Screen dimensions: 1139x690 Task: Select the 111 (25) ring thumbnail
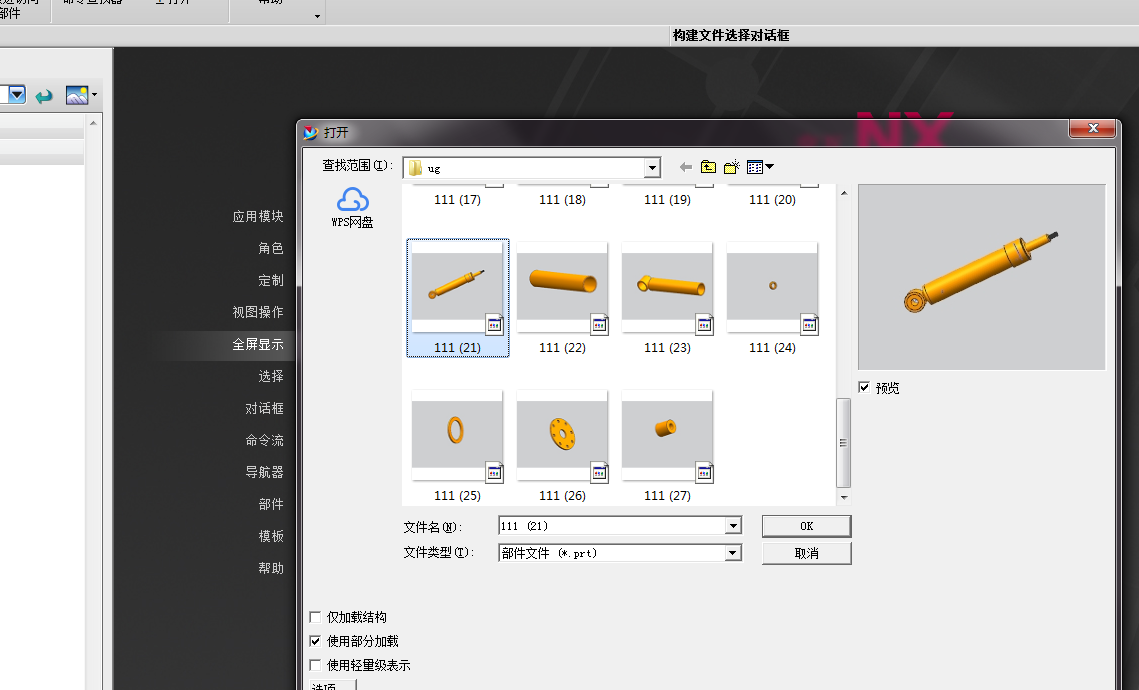[458, 435]
